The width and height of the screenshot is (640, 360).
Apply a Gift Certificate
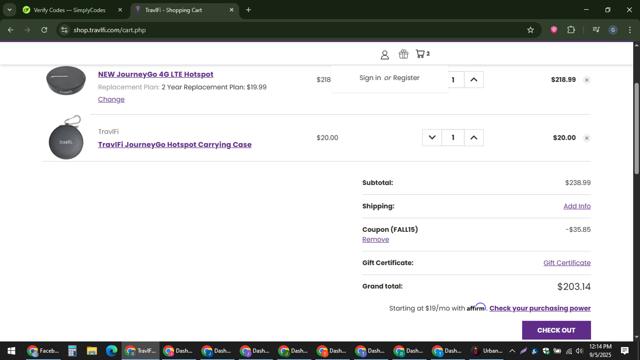tap(567, 263)
